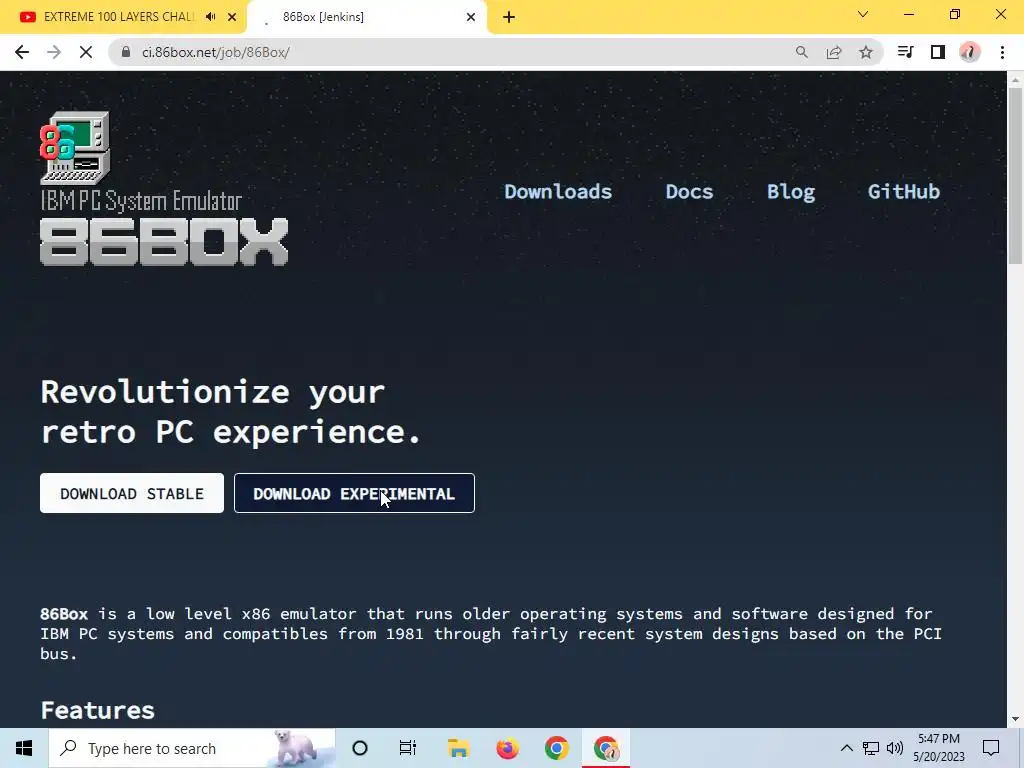Click the DOWNLOAD EXPERIMENTAL button
1024x768 pixels.
(354, 493)
